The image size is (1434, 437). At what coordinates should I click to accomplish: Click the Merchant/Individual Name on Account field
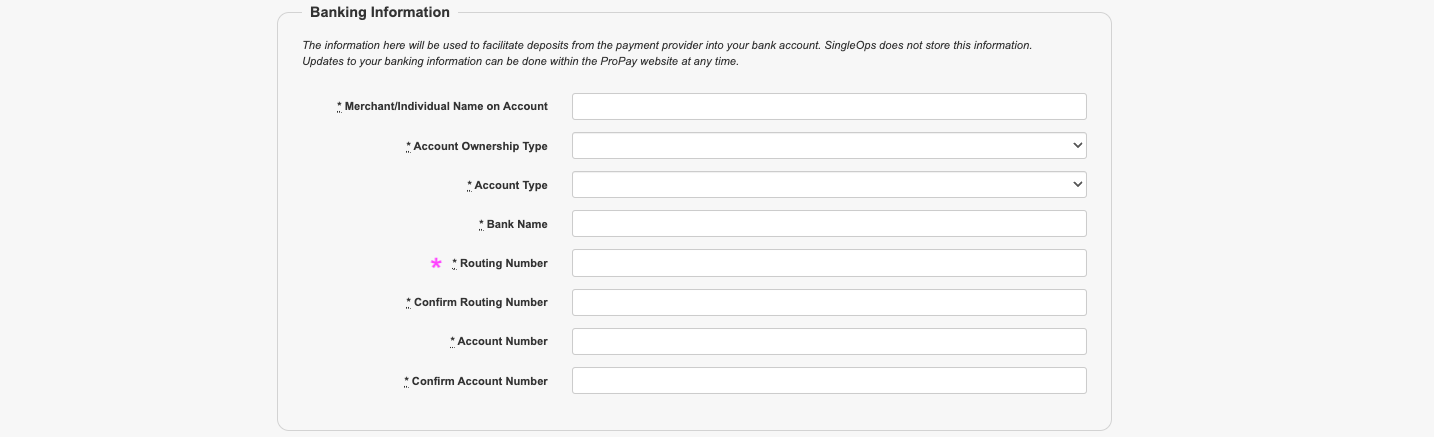828,107
